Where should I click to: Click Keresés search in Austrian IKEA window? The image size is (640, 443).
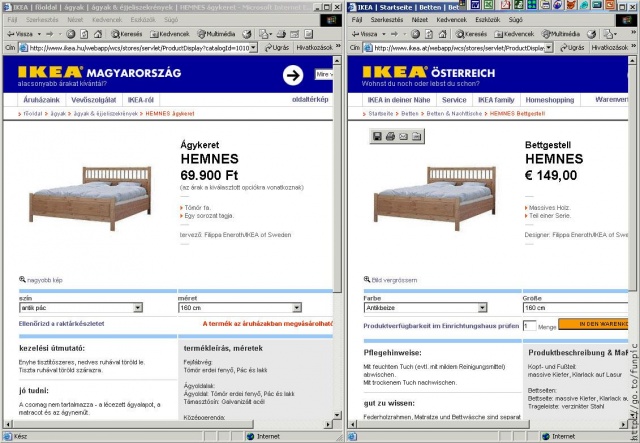[x=471, y=34]
